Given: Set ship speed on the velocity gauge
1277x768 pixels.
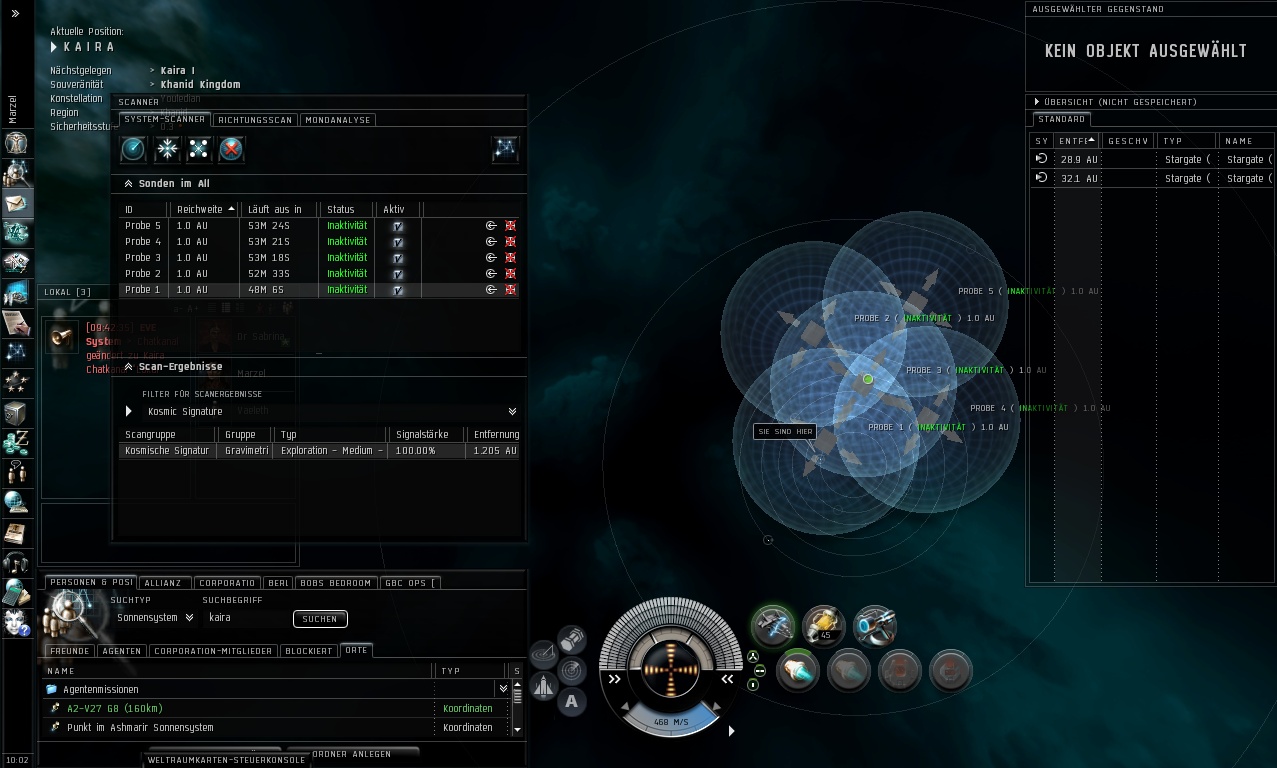Looking at the screenshot, I should (x=671, y=719).
